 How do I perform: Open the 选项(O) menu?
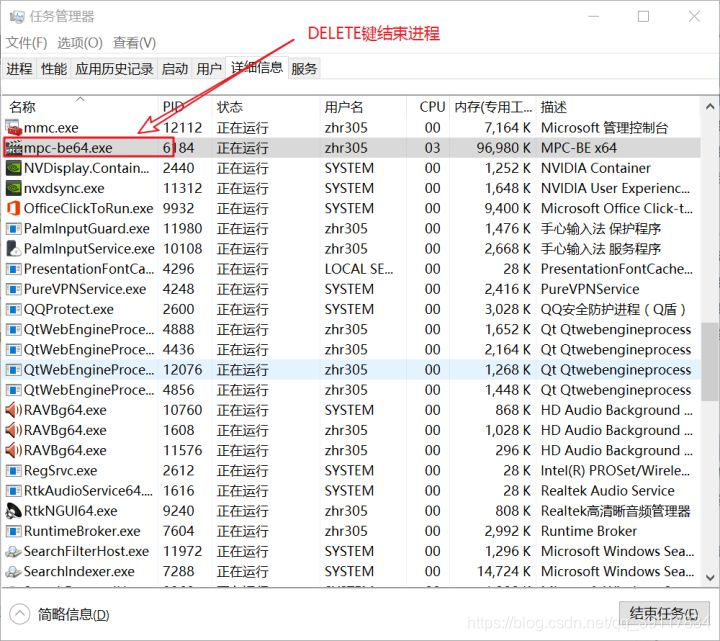80,43
